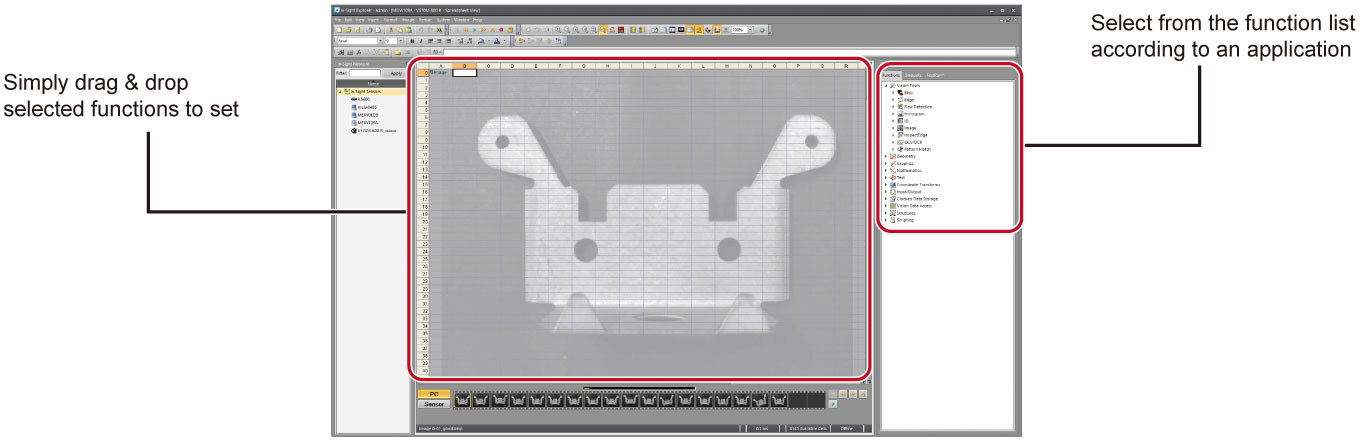
Task: Toggle the Sensor playback source button
Action: tap(433, 404)
